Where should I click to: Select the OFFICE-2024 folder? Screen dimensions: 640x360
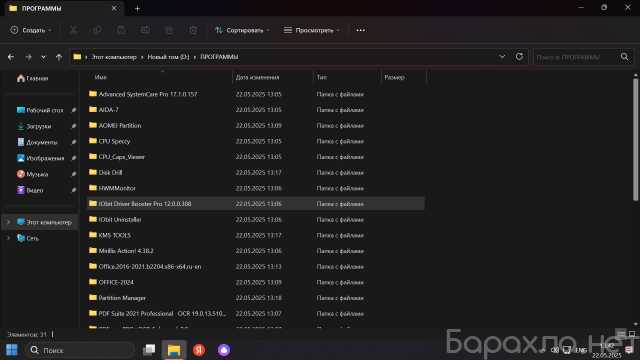click(x=256, y=282)
